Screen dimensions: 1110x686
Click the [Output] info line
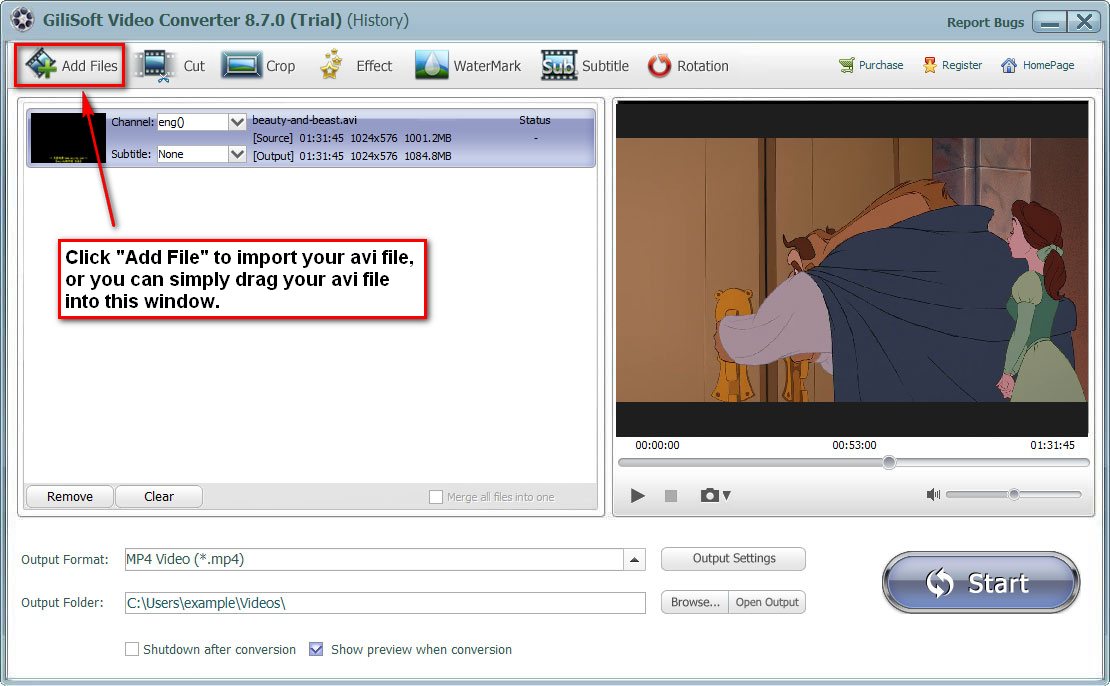[352, 156]
